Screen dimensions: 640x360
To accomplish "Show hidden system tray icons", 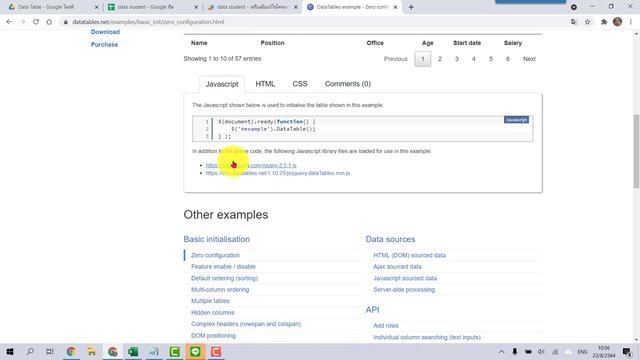I will pyautogui.click(x=501, y=351).
